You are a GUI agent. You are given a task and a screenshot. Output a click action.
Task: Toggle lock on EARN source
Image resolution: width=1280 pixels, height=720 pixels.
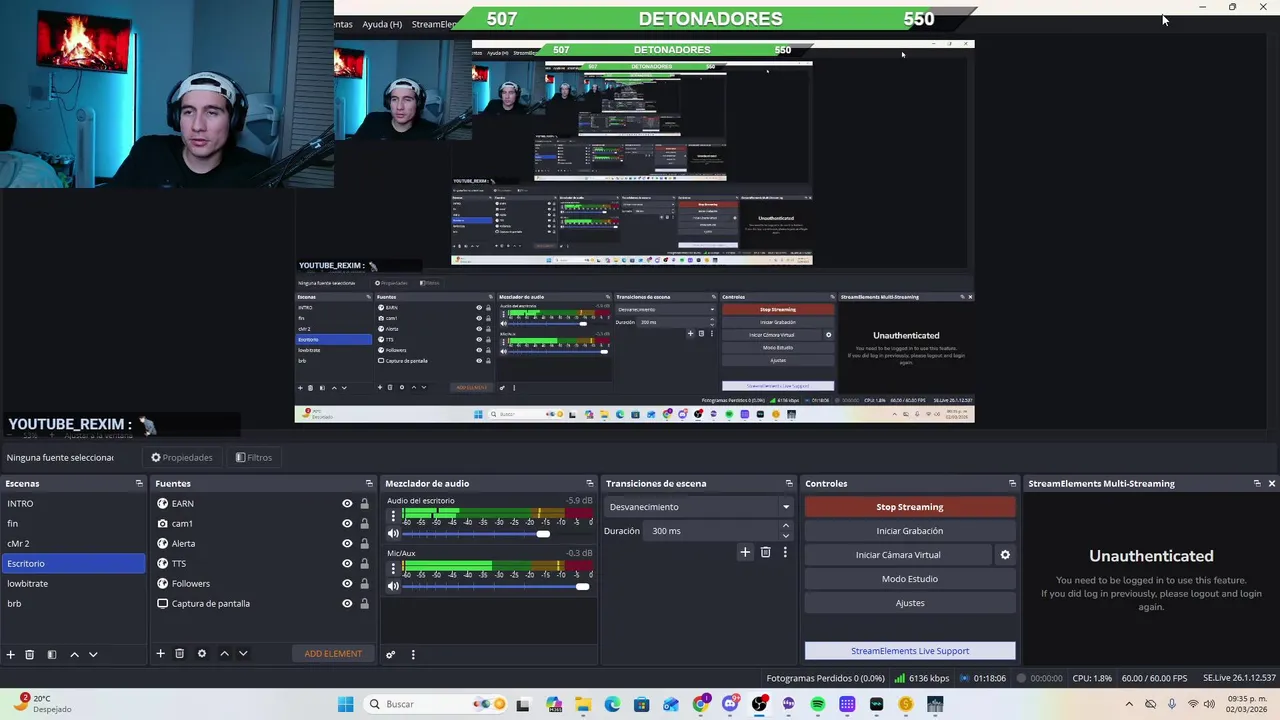365,504
